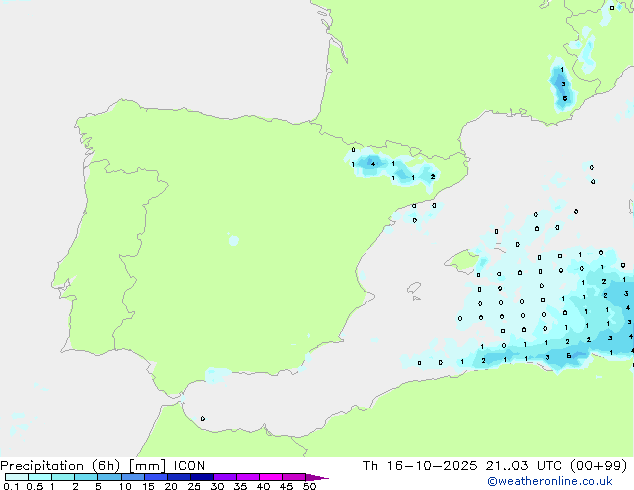Select the legend swatch between 20 and 25
634x490 pixels.
point(179,477)
